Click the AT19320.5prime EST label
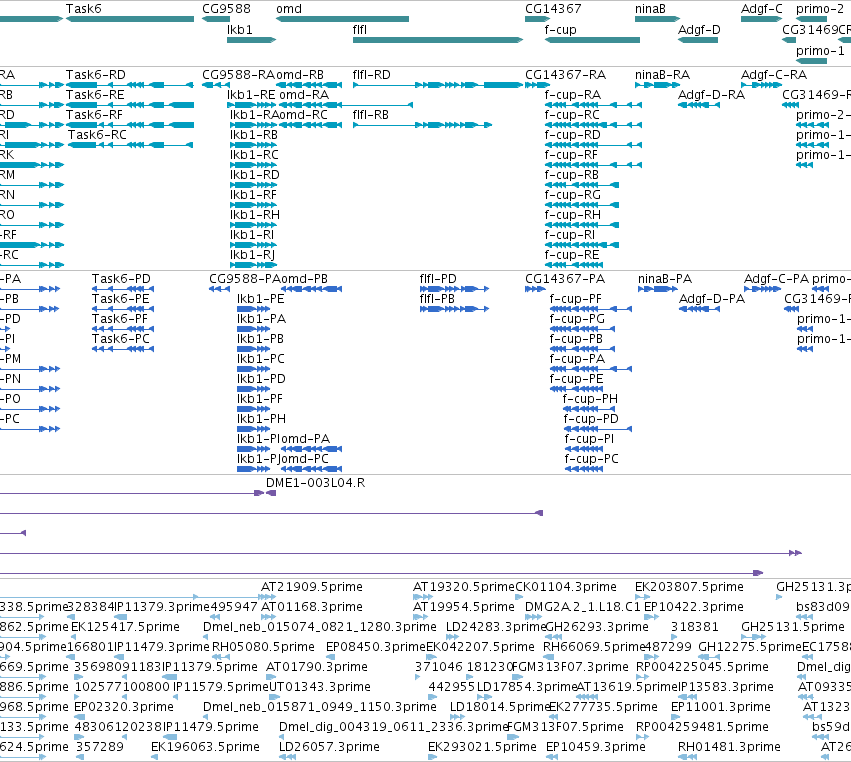 coord(463,587)
